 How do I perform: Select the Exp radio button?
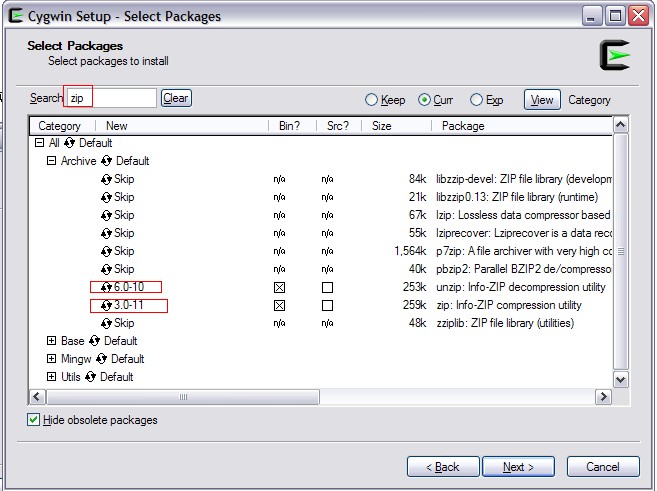tap(476, 100)
